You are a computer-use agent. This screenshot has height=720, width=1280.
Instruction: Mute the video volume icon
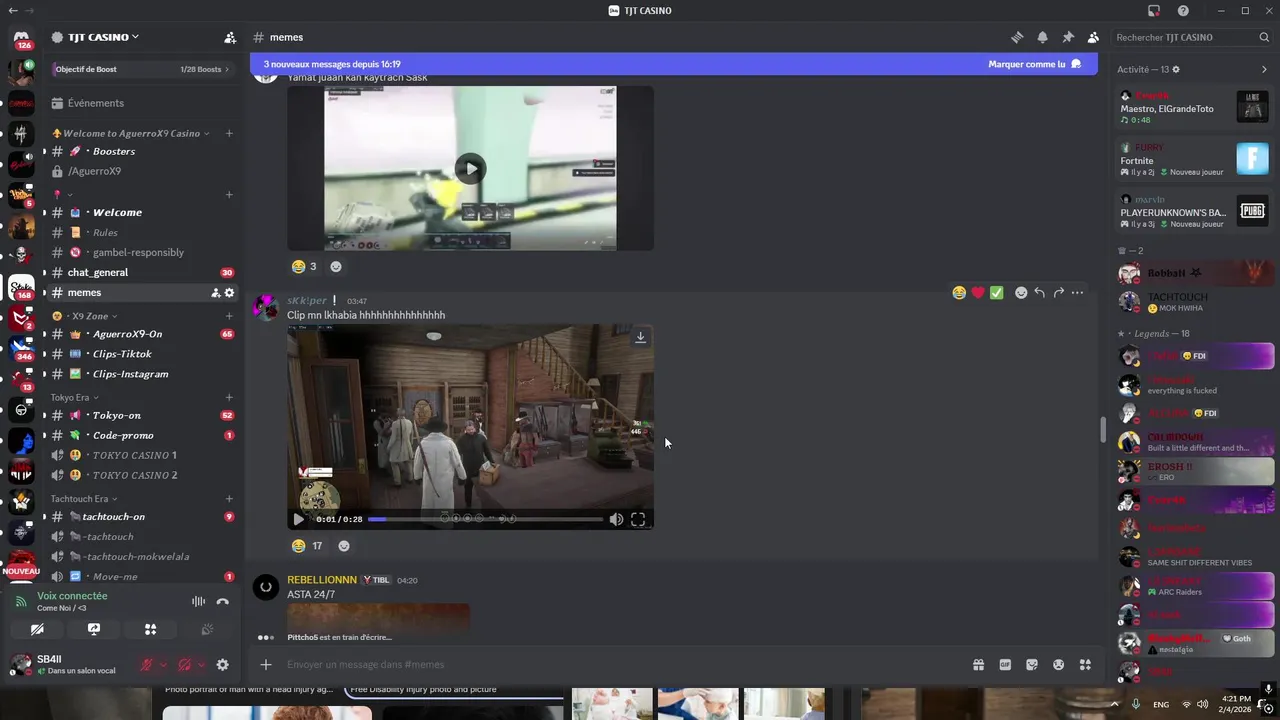coord(616,519)
